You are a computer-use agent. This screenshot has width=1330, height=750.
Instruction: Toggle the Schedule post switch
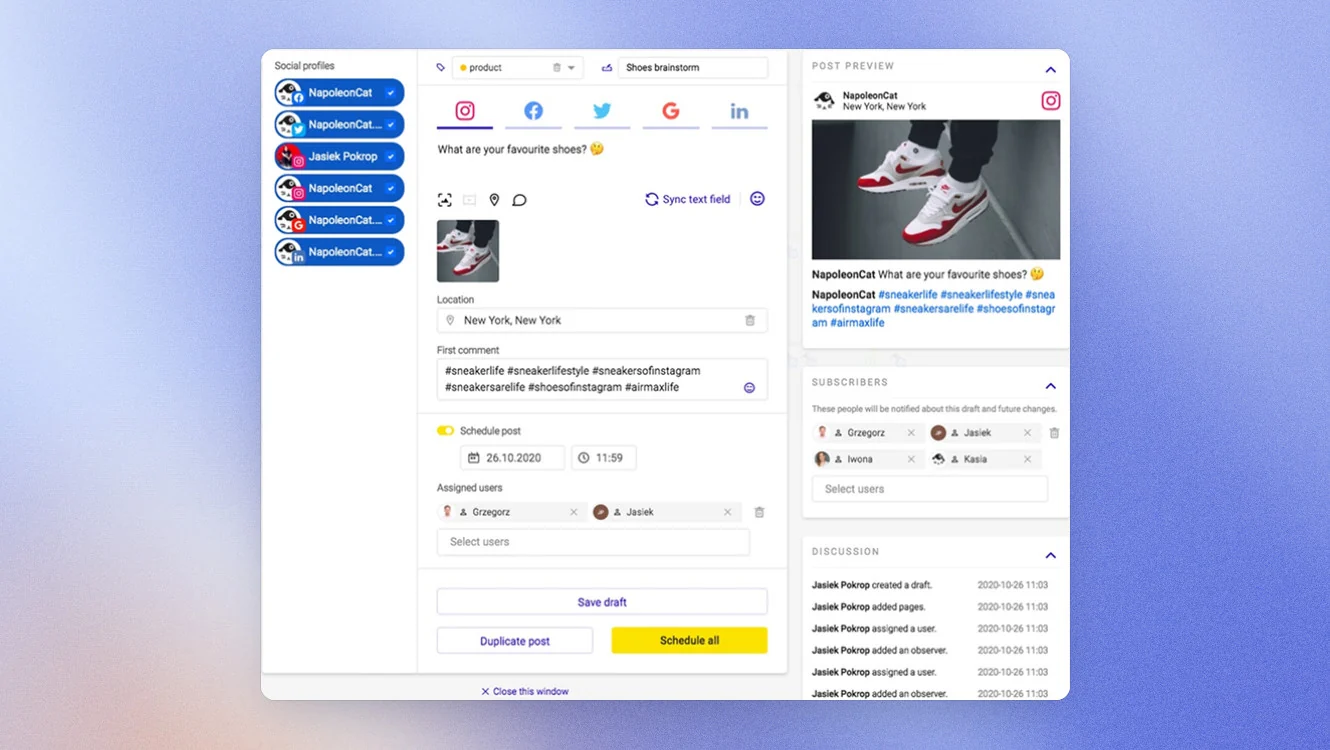445,431
